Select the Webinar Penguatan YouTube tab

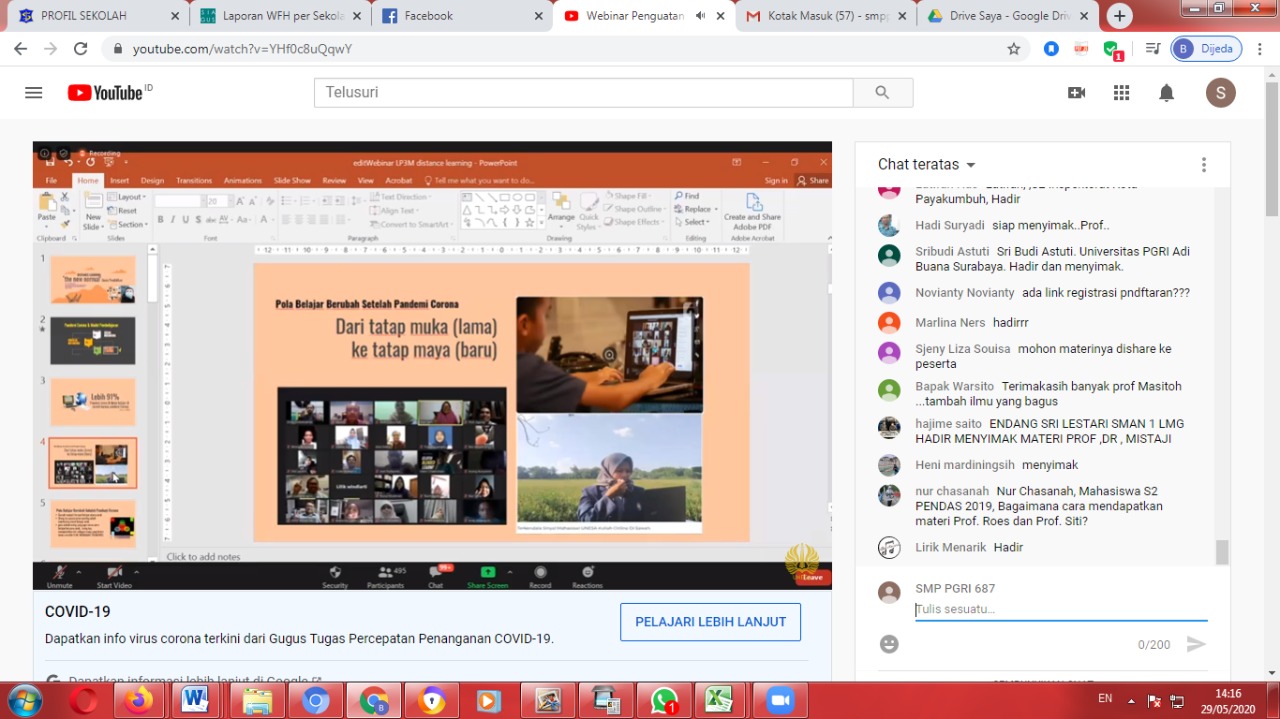[644, 16]
